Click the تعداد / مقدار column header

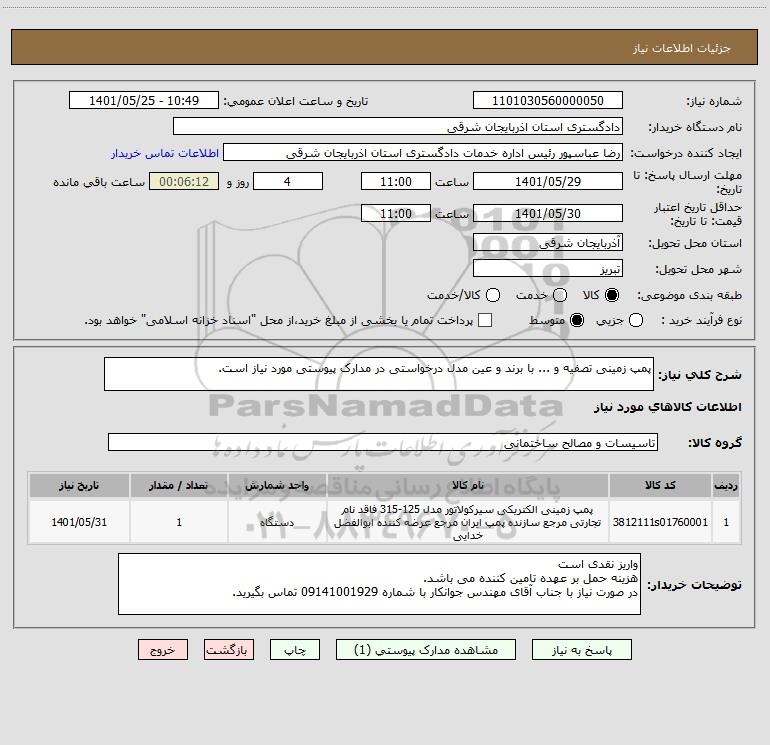[179, 486]
